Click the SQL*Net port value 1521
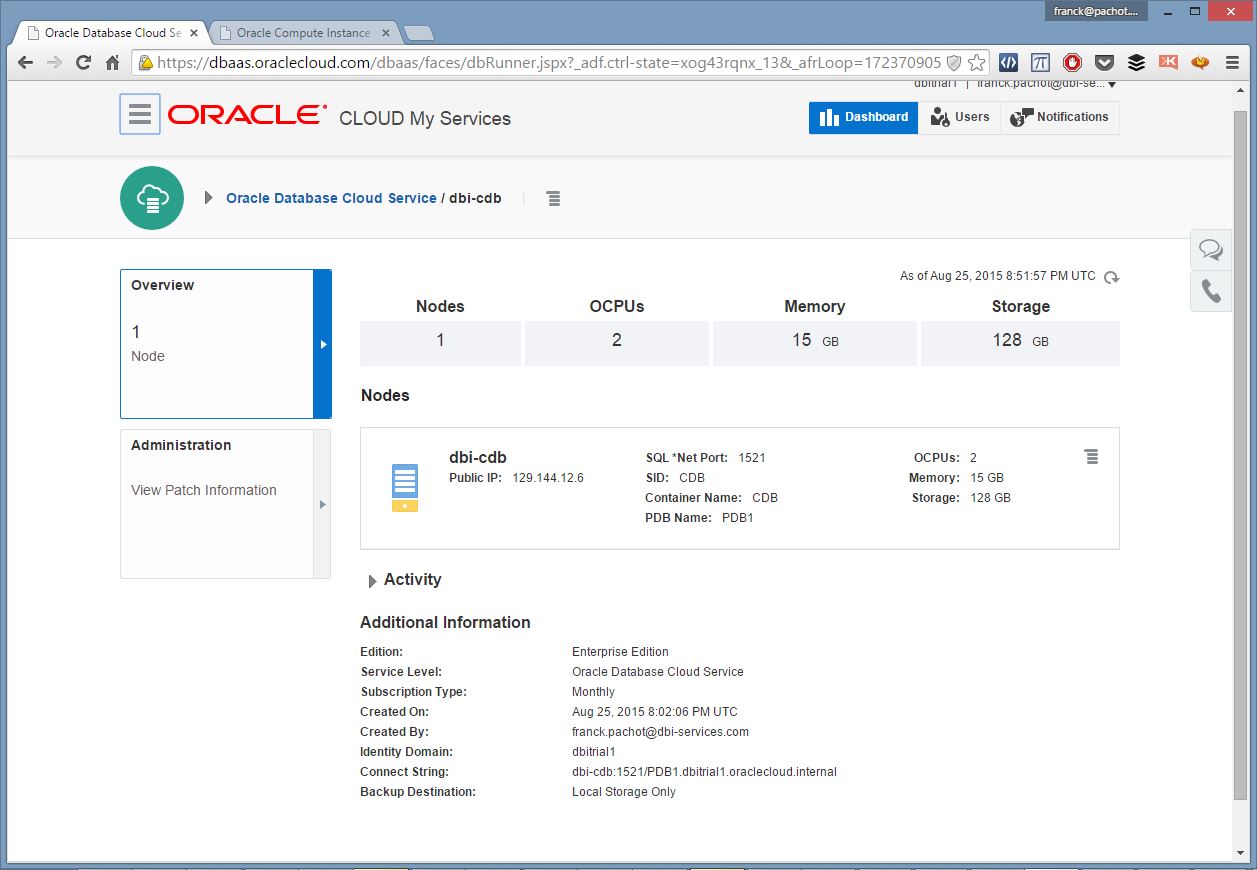The image size is (1257, 870). click(x=752, y=458)
